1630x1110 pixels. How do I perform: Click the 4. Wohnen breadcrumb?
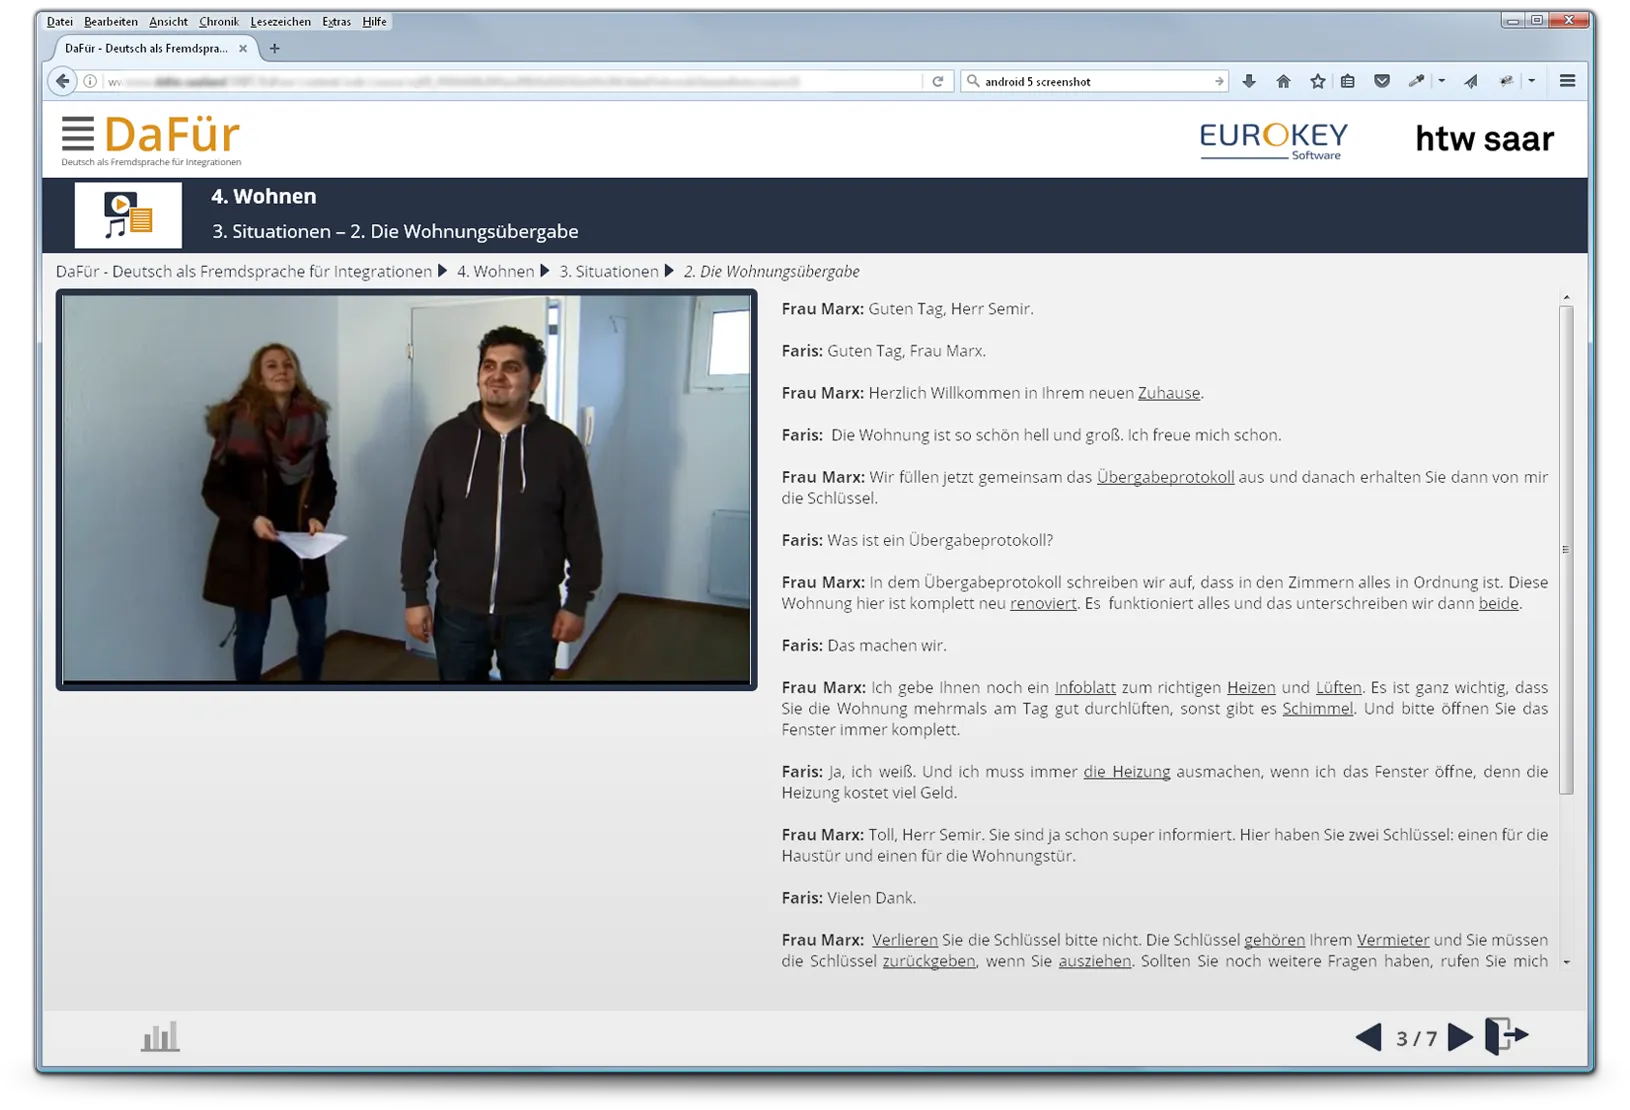click(x=495, y=271)
